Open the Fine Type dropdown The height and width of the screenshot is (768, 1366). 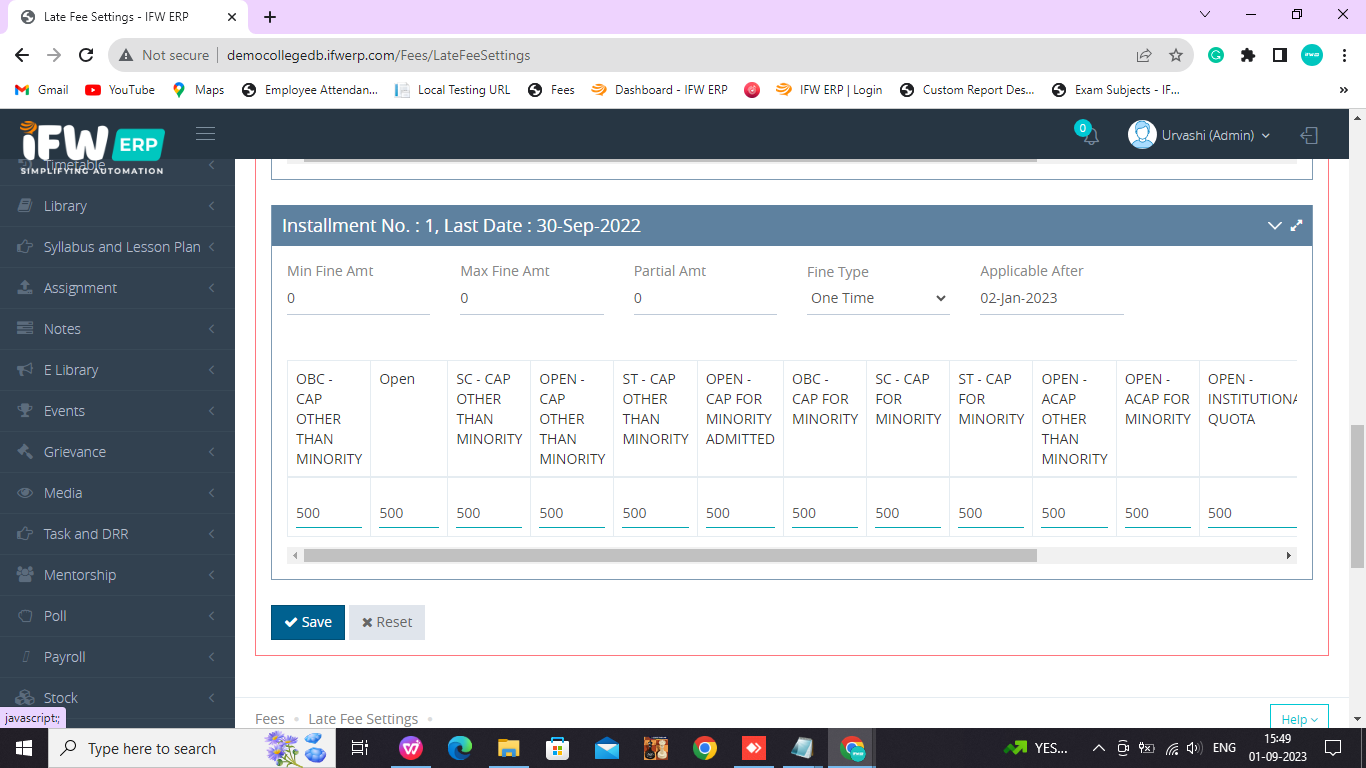tap(877, 298)
